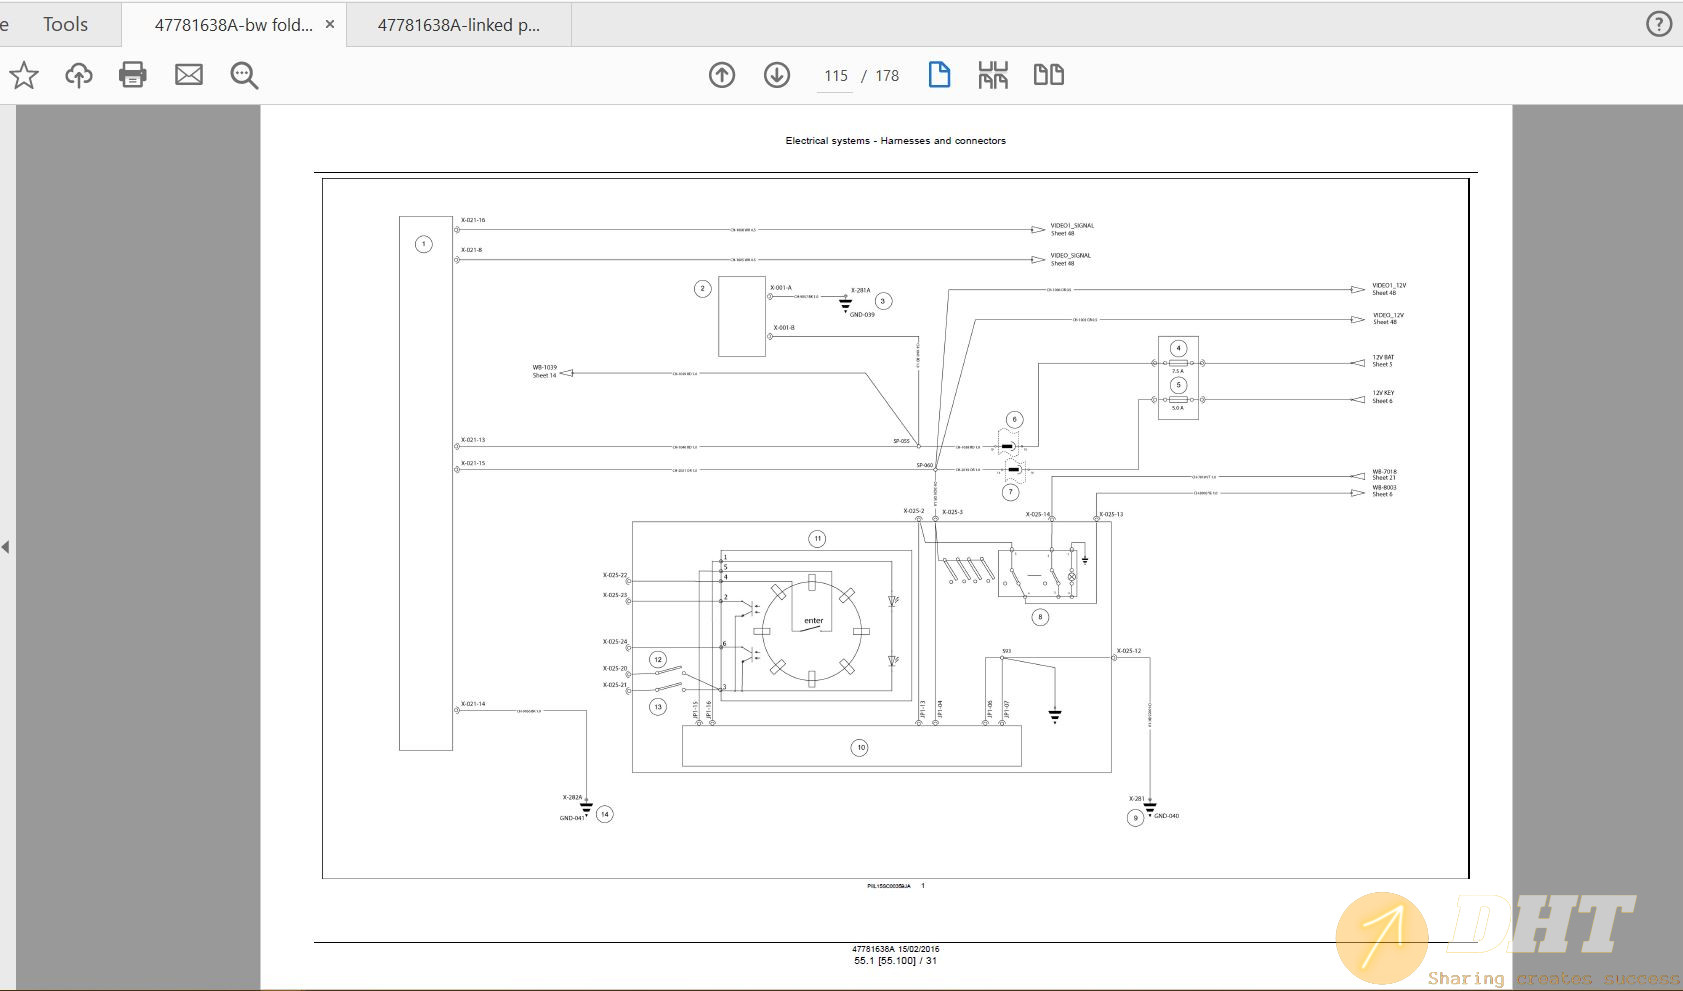Viewport: 1683px width, 991px height.
Task: Select the 47781638A-bw fold document tab
Action: click(x=233, y=25)
